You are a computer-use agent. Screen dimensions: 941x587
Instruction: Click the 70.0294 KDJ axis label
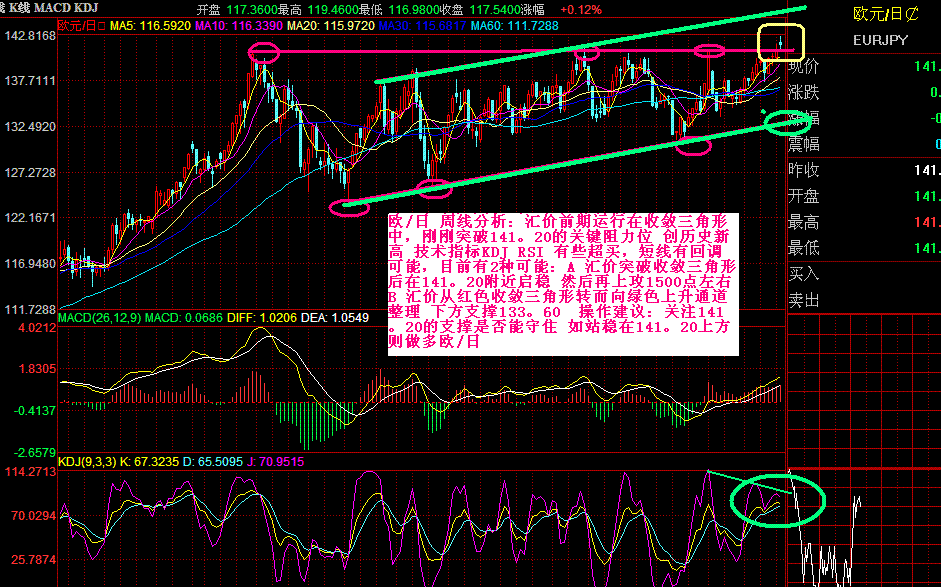(33, 516)
